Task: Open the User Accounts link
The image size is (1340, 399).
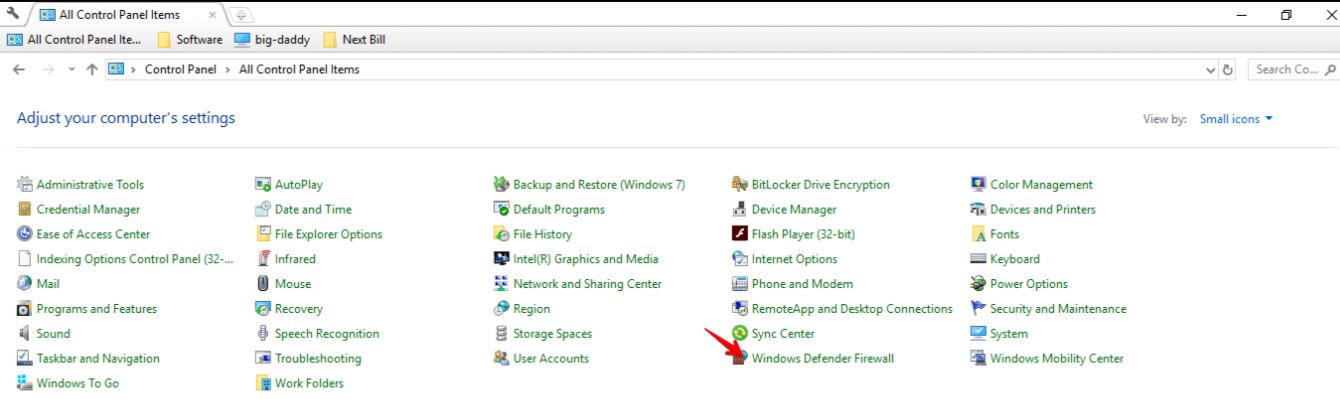Action: [x=551, y=359]
